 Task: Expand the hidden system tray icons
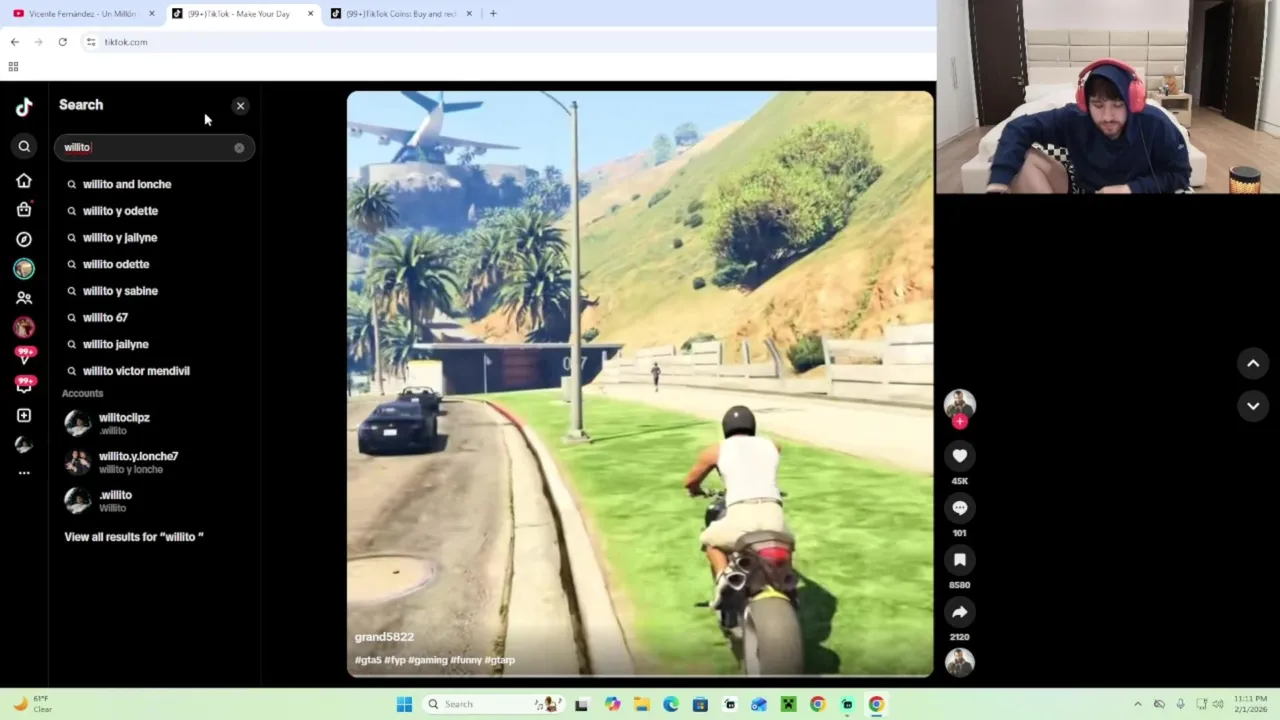click(1137, 704)
